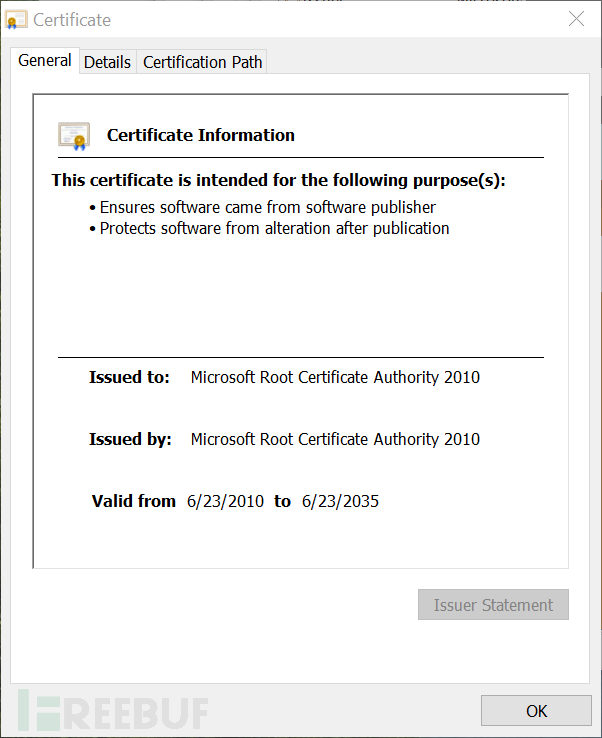The height and width of the screenshot is (738, 602).
Task: Click the certificate icon in title bar
Action: (x=16, y=20)
